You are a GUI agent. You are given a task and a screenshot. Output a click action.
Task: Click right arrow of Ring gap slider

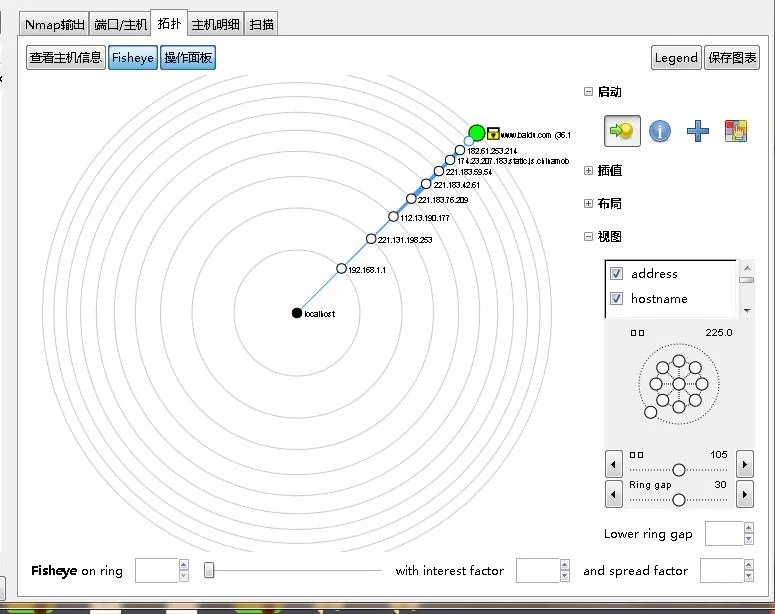(745, 494)
